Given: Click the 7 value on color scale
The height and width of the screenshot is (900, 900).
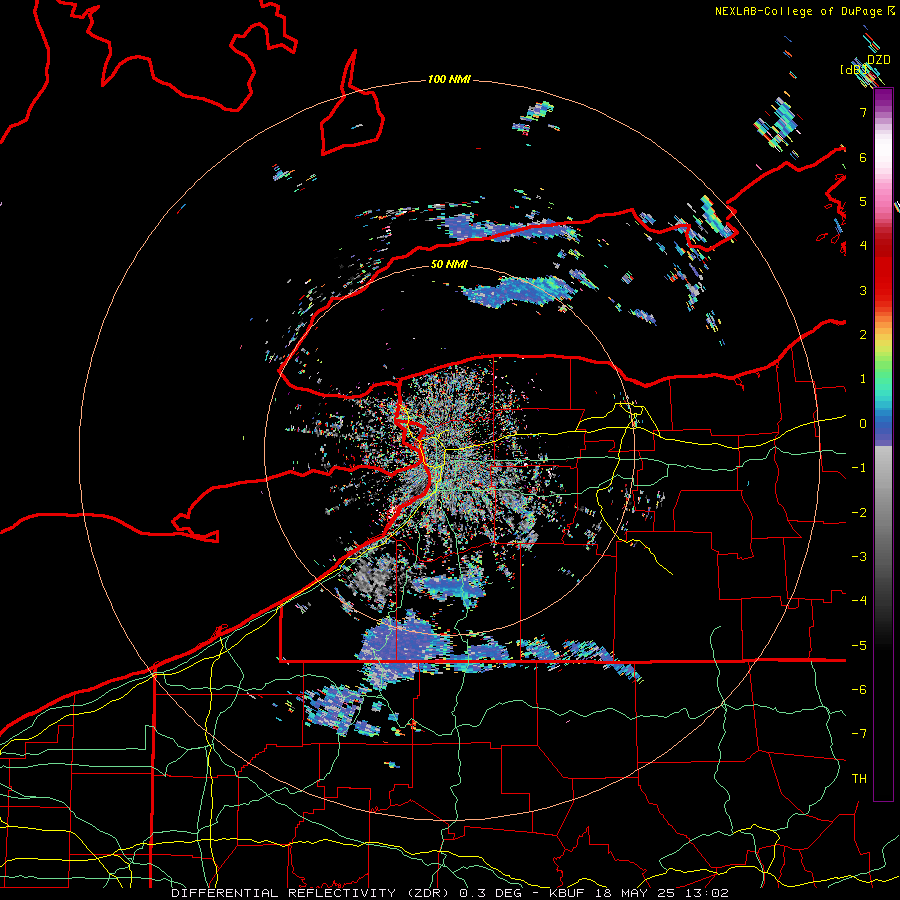Looking at the screenshot, I should 863,112.
